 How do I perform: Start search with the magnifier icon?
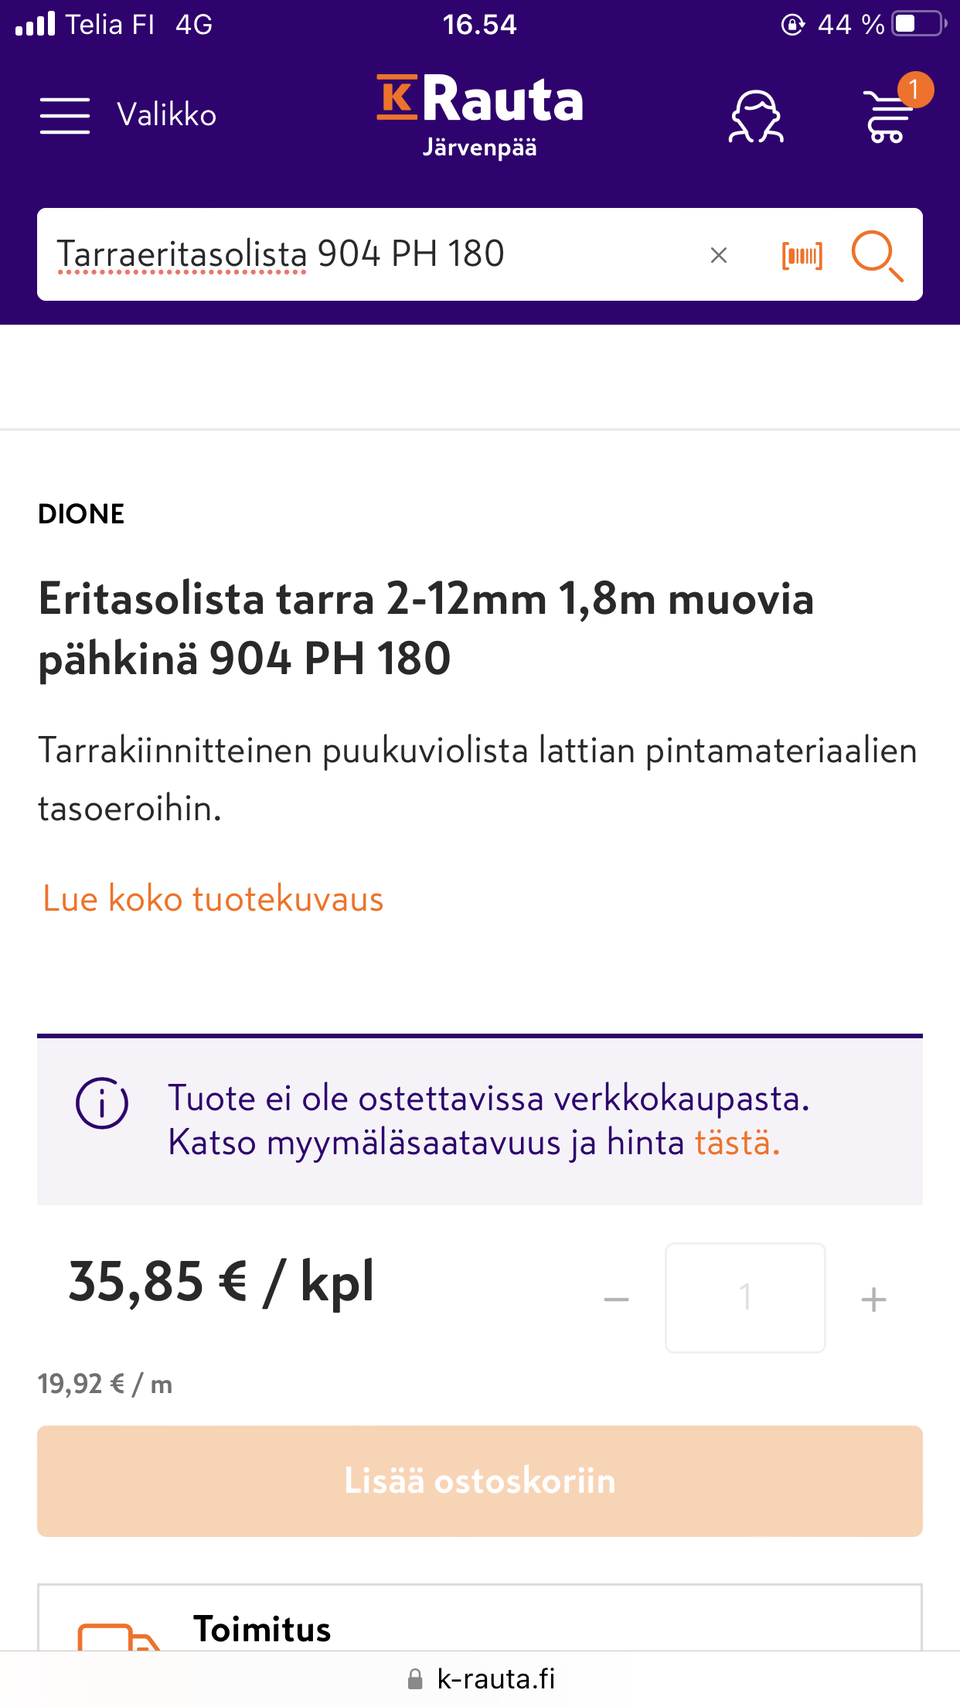876,257
